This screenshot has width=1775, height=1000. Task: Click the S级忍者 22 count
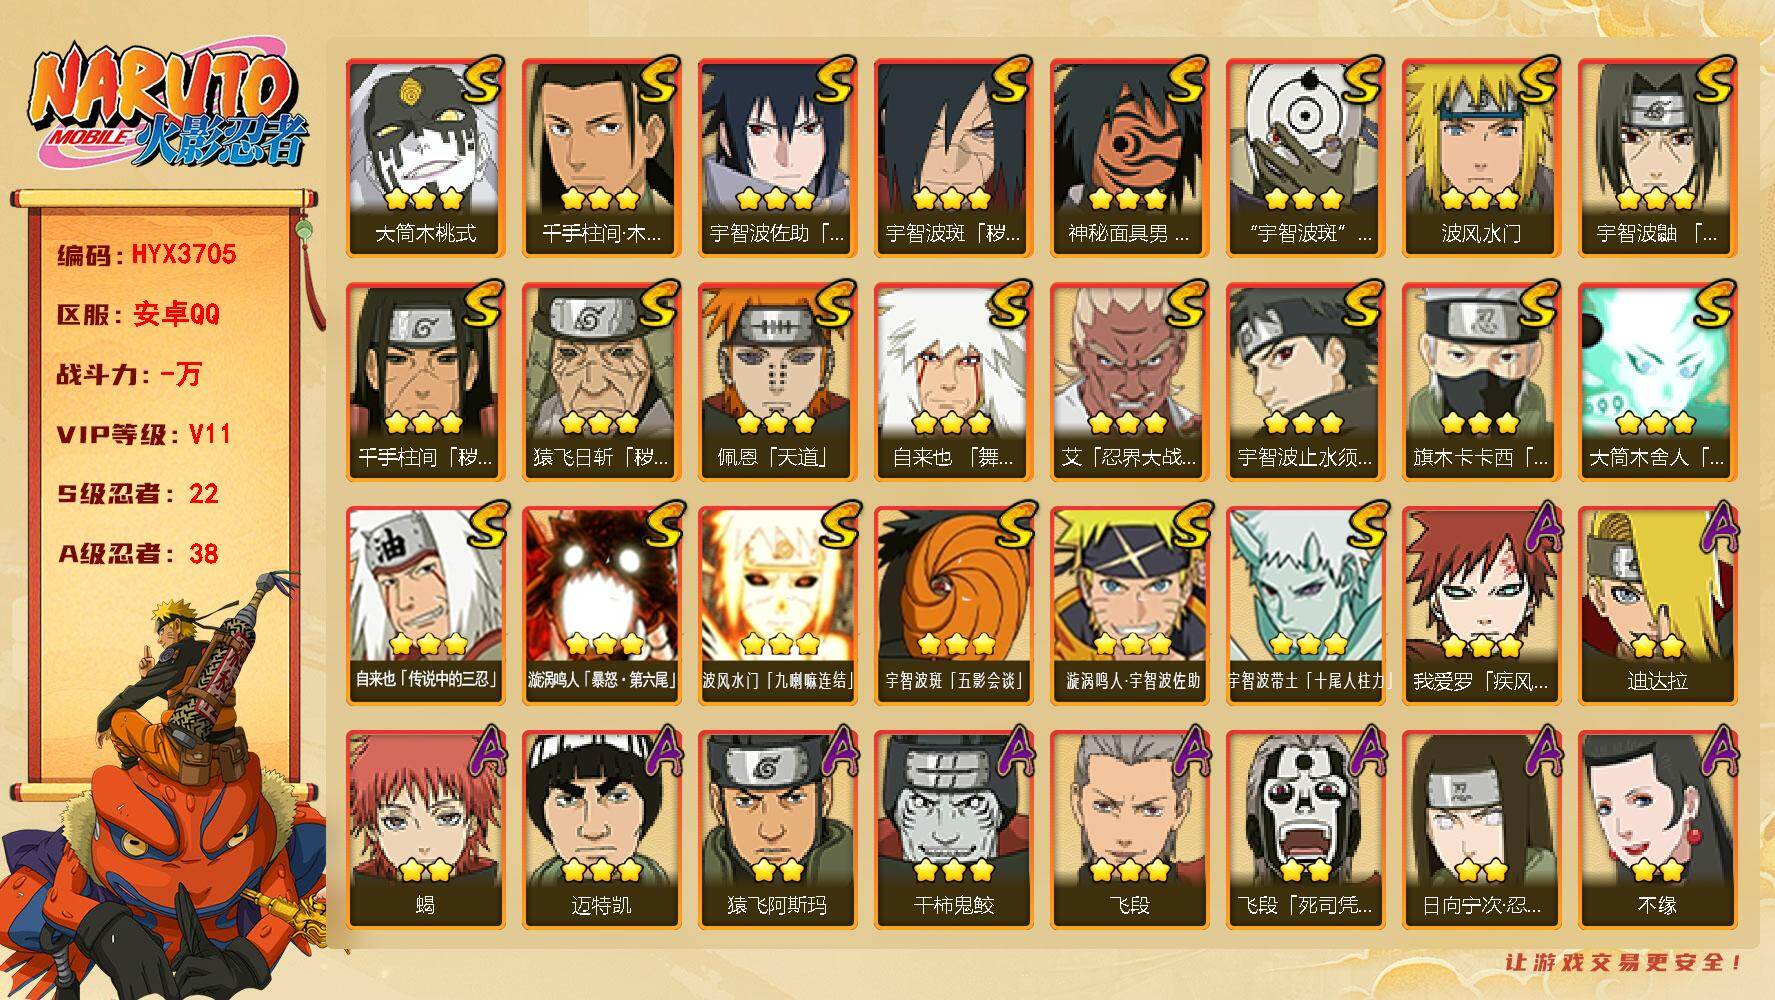point(138,494)
